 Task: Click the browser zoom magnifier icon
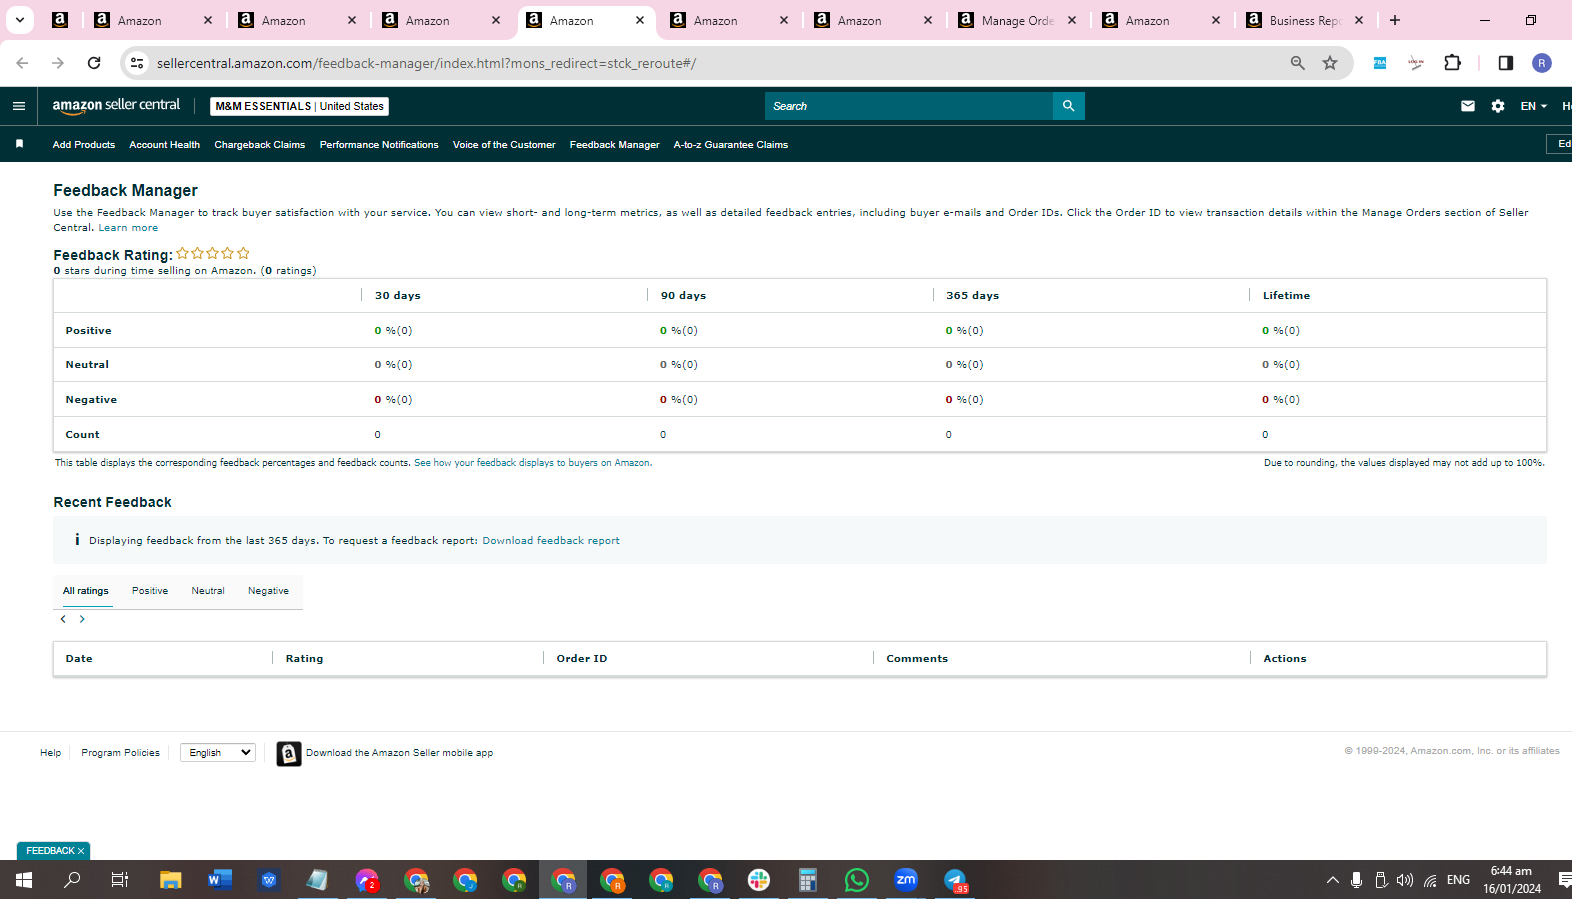tap(1297, 63)
